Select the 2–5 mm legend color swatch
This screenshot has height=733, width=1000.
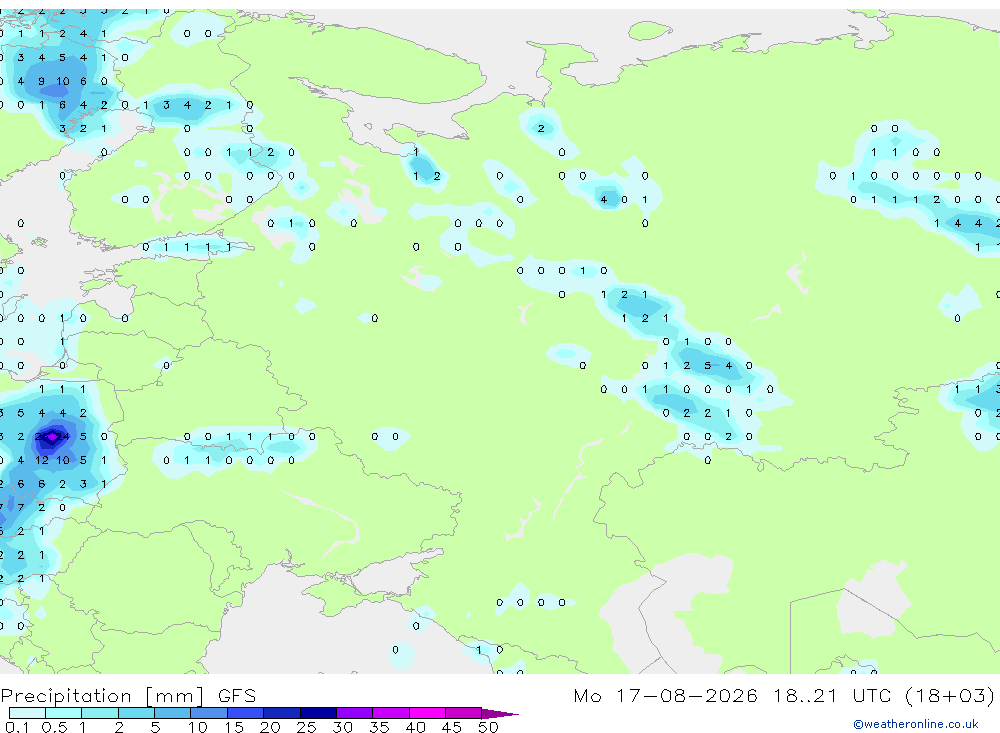136,713
